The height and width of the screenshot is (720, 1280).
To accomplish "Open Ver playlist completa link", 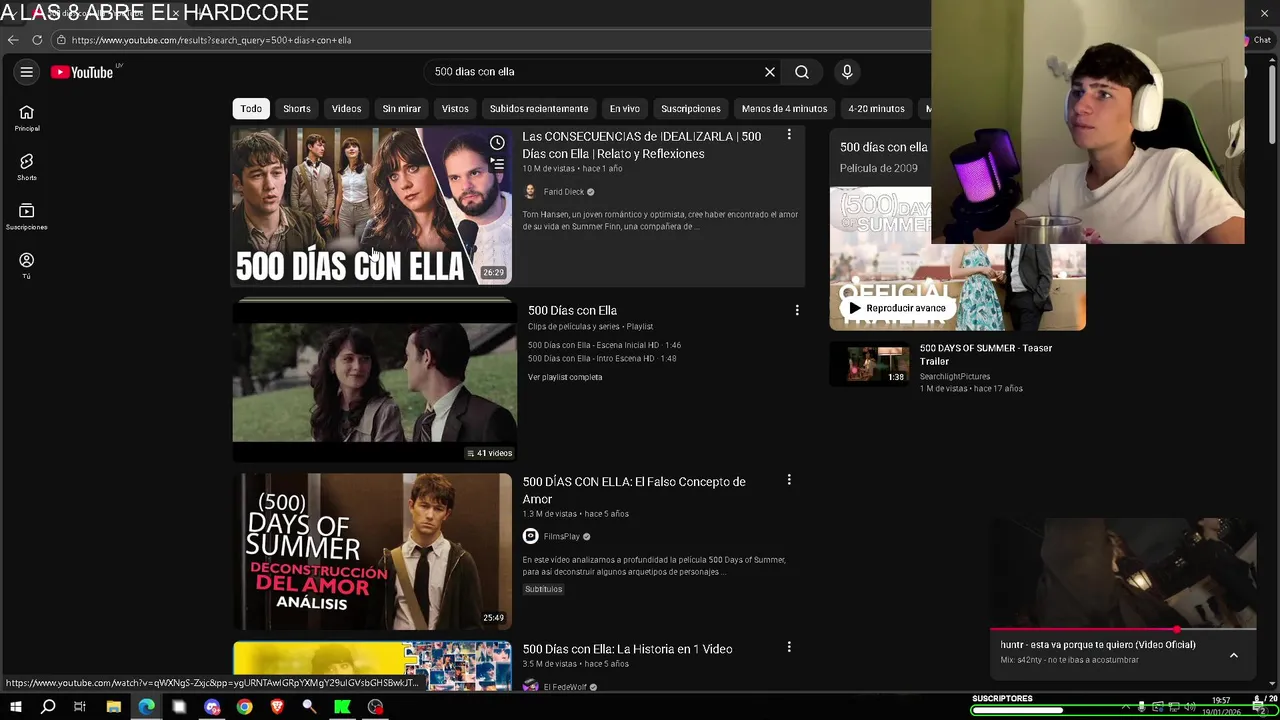I will (565, 377).
